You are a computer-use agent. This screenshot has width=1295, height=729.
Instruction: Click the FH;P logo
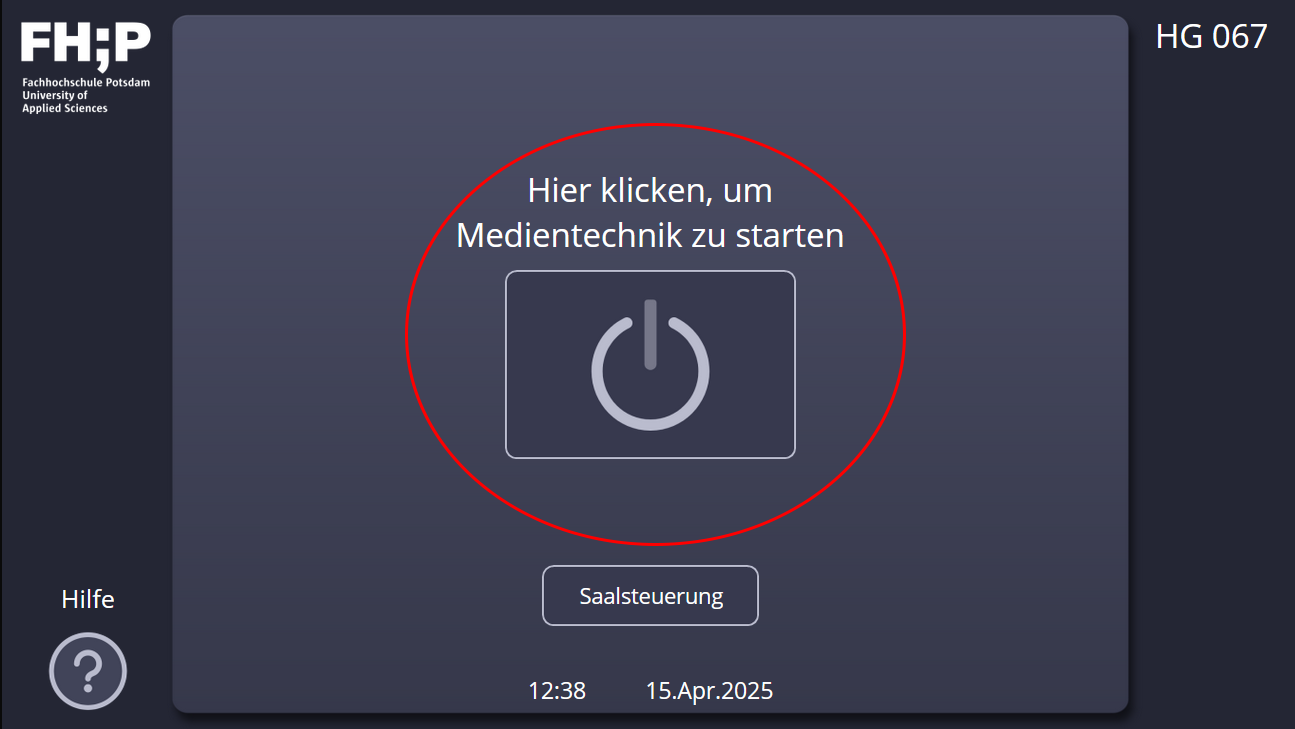86,46
